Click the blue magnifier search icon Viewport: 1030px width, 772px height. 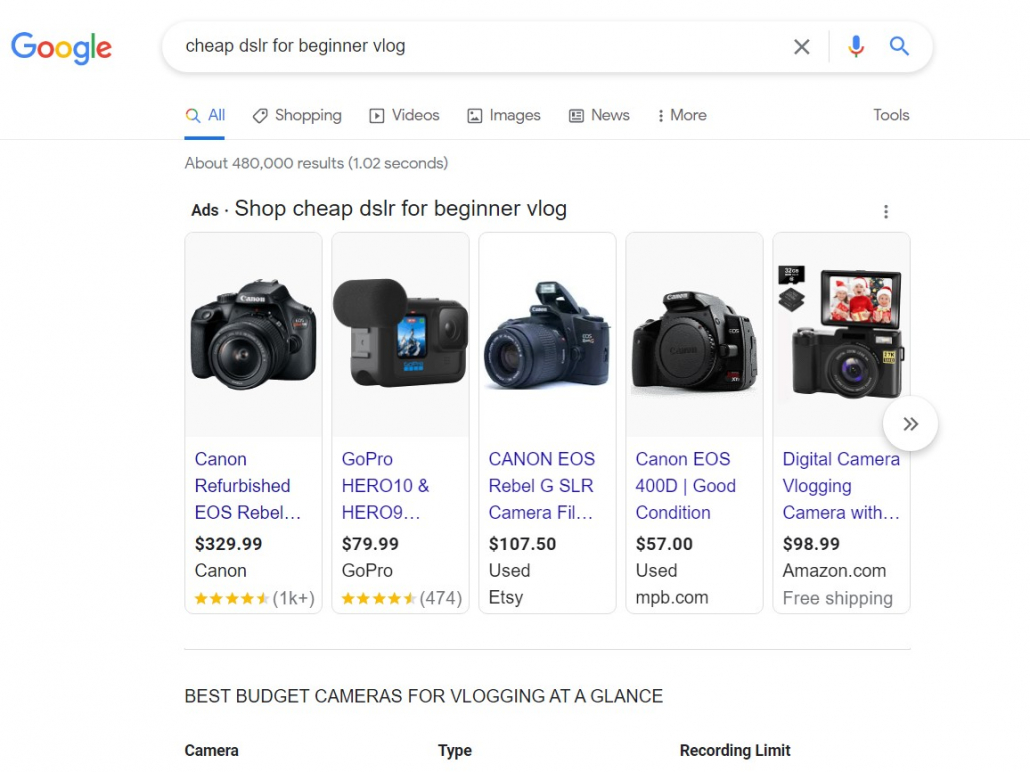click(x=899, y=46)
